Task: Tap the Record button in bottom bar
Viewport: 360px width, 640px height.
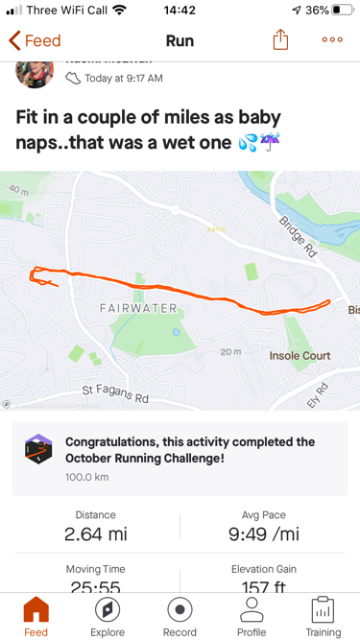Action: 180,616
